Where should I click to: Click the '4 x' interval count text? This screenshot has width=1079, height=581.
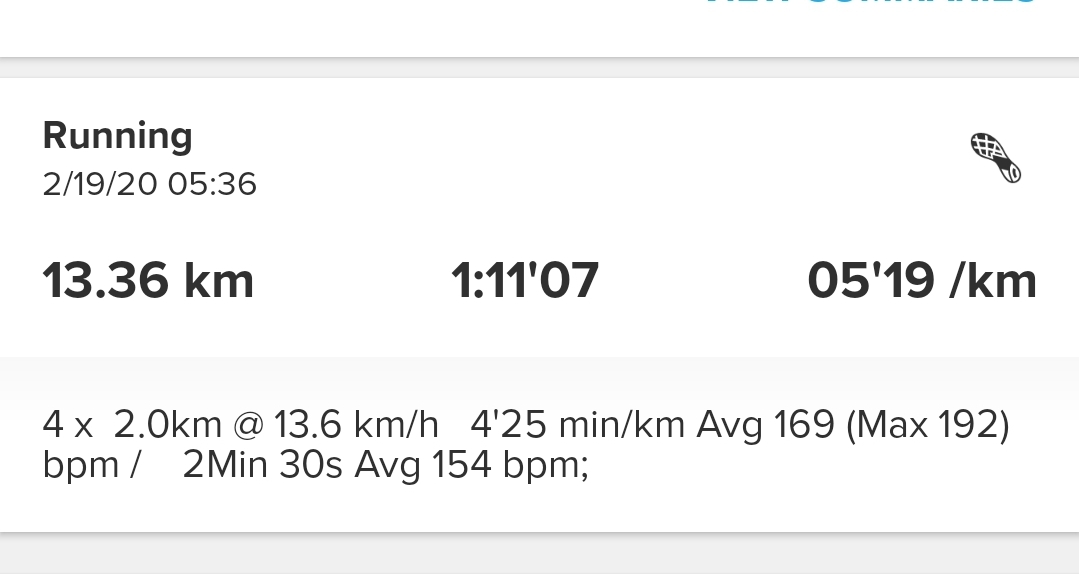click(x=67, y=425)
